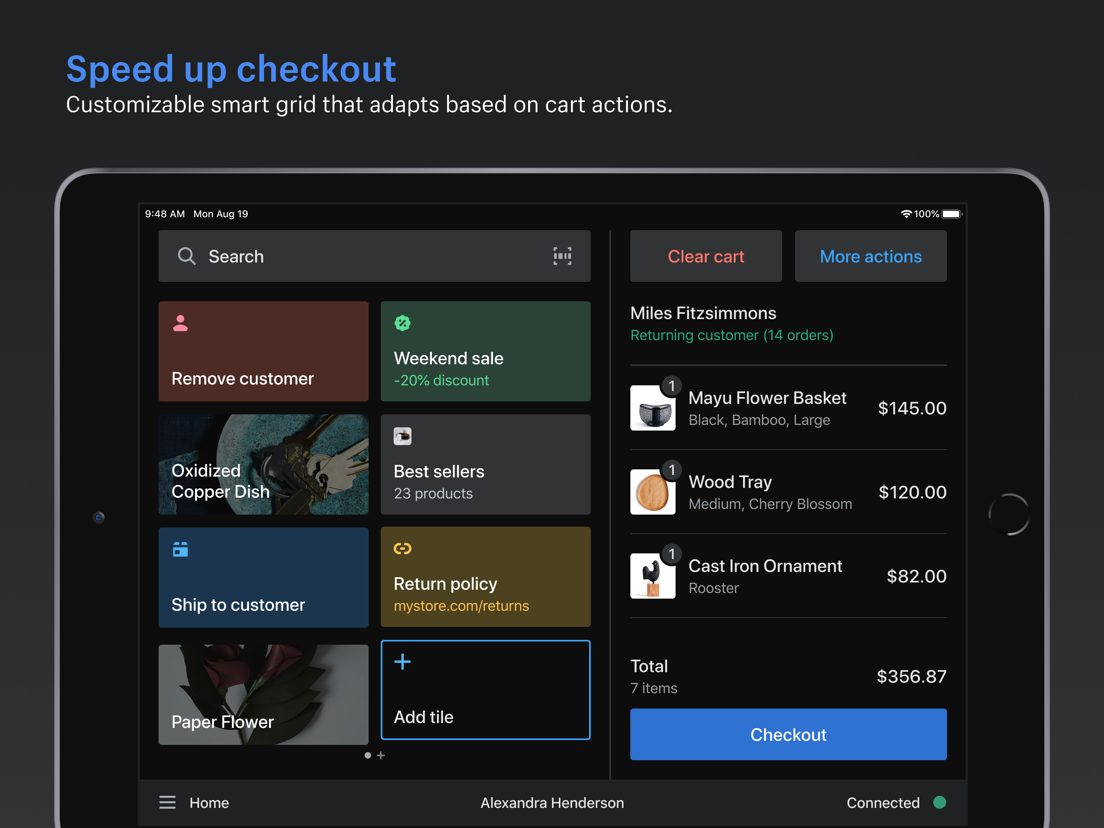Tap the page indicator dot below the grid
Screen dimensions: 1104x828
[367, 755]
